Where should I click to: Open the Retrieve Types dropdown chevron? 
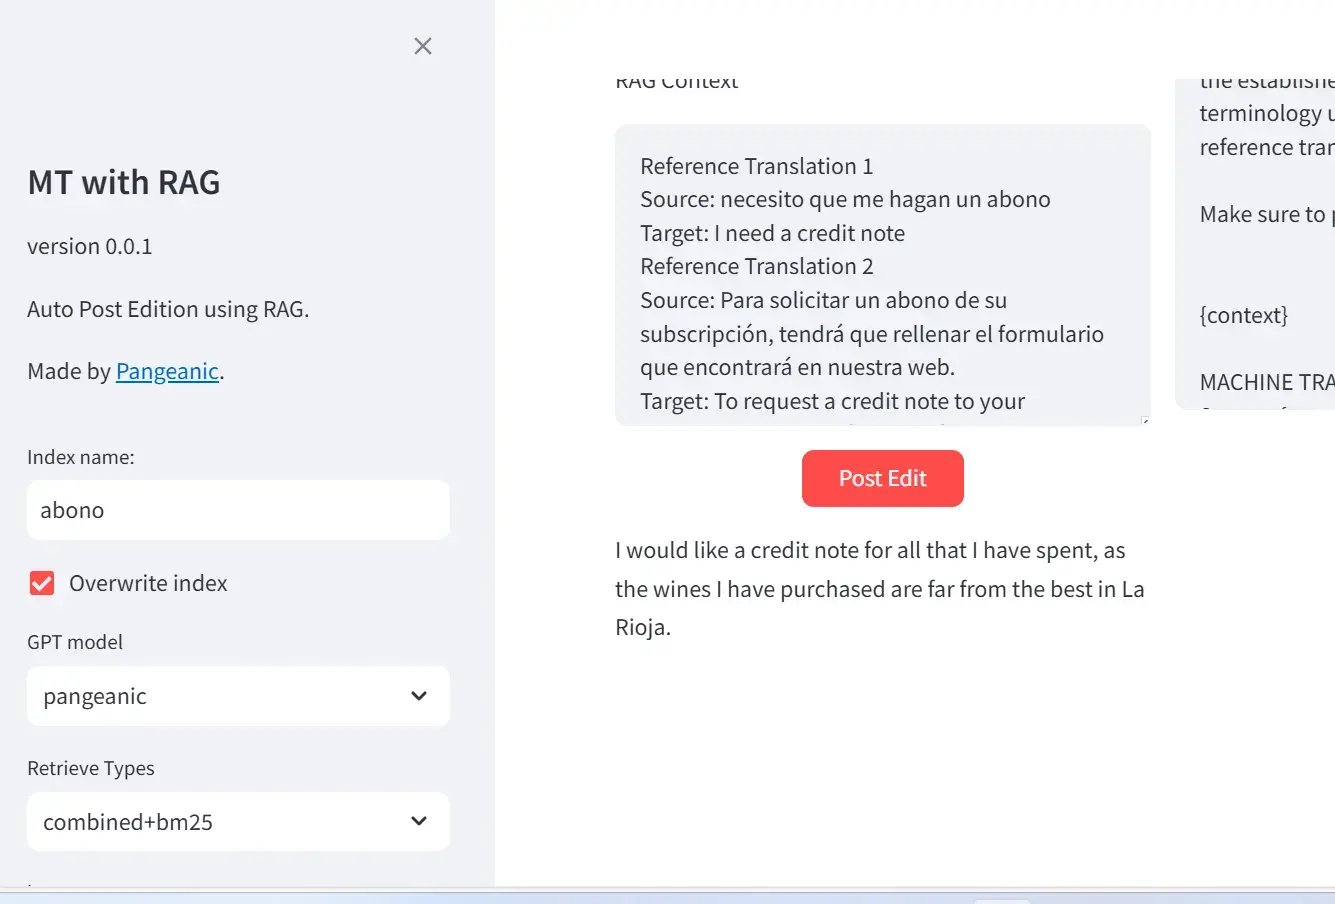tap(419, 821)
